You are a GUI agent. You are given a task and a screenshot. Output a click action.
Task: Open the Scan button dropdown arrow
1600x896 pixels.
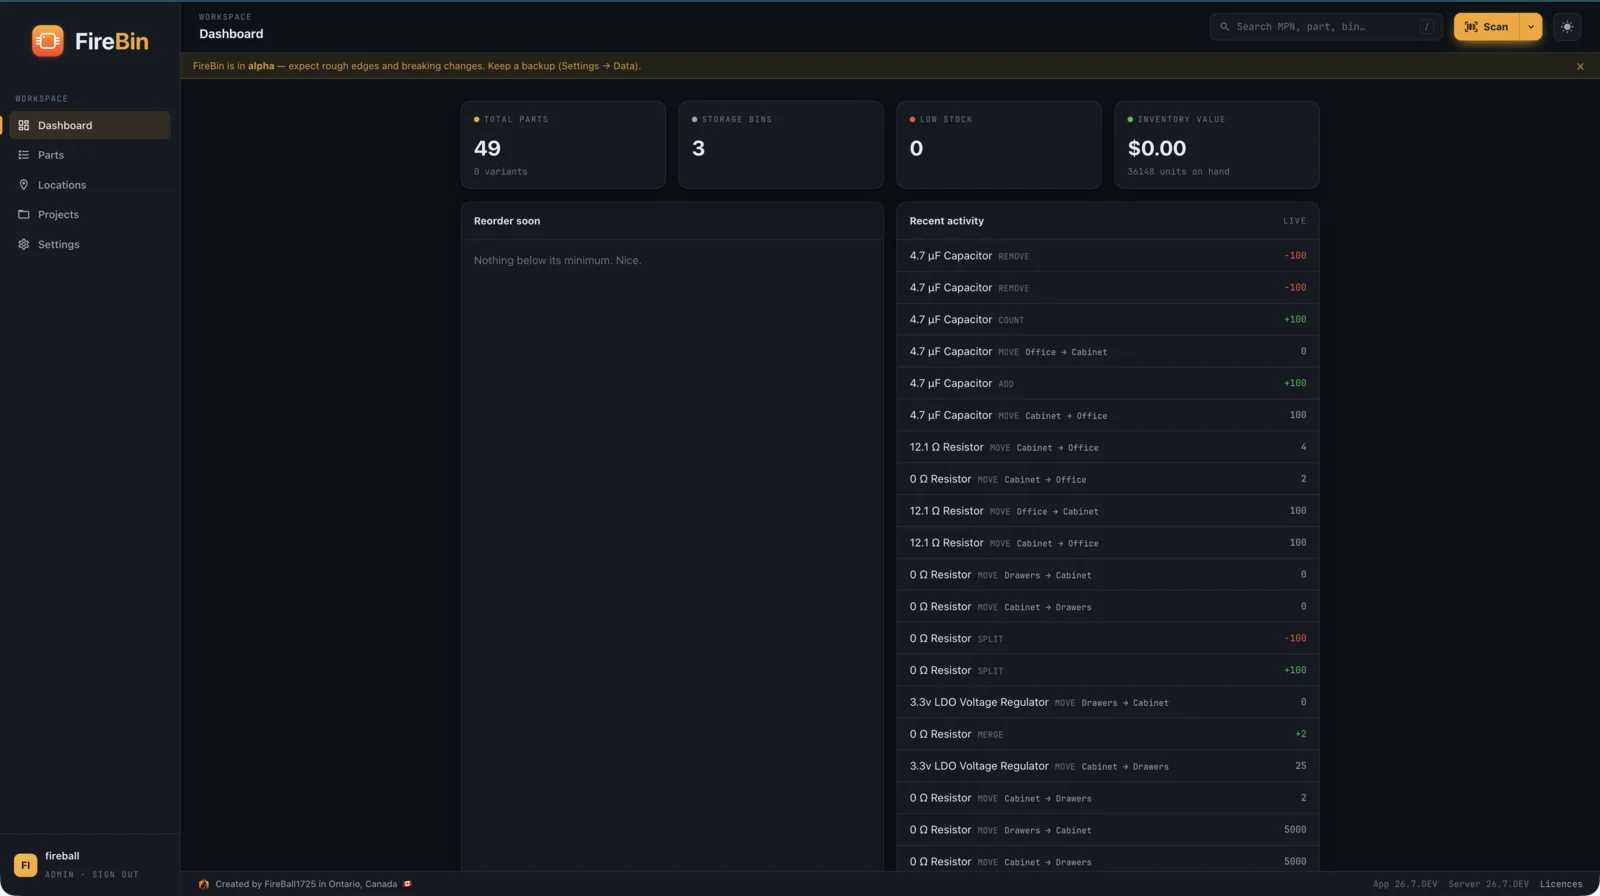coord(1531,27)
